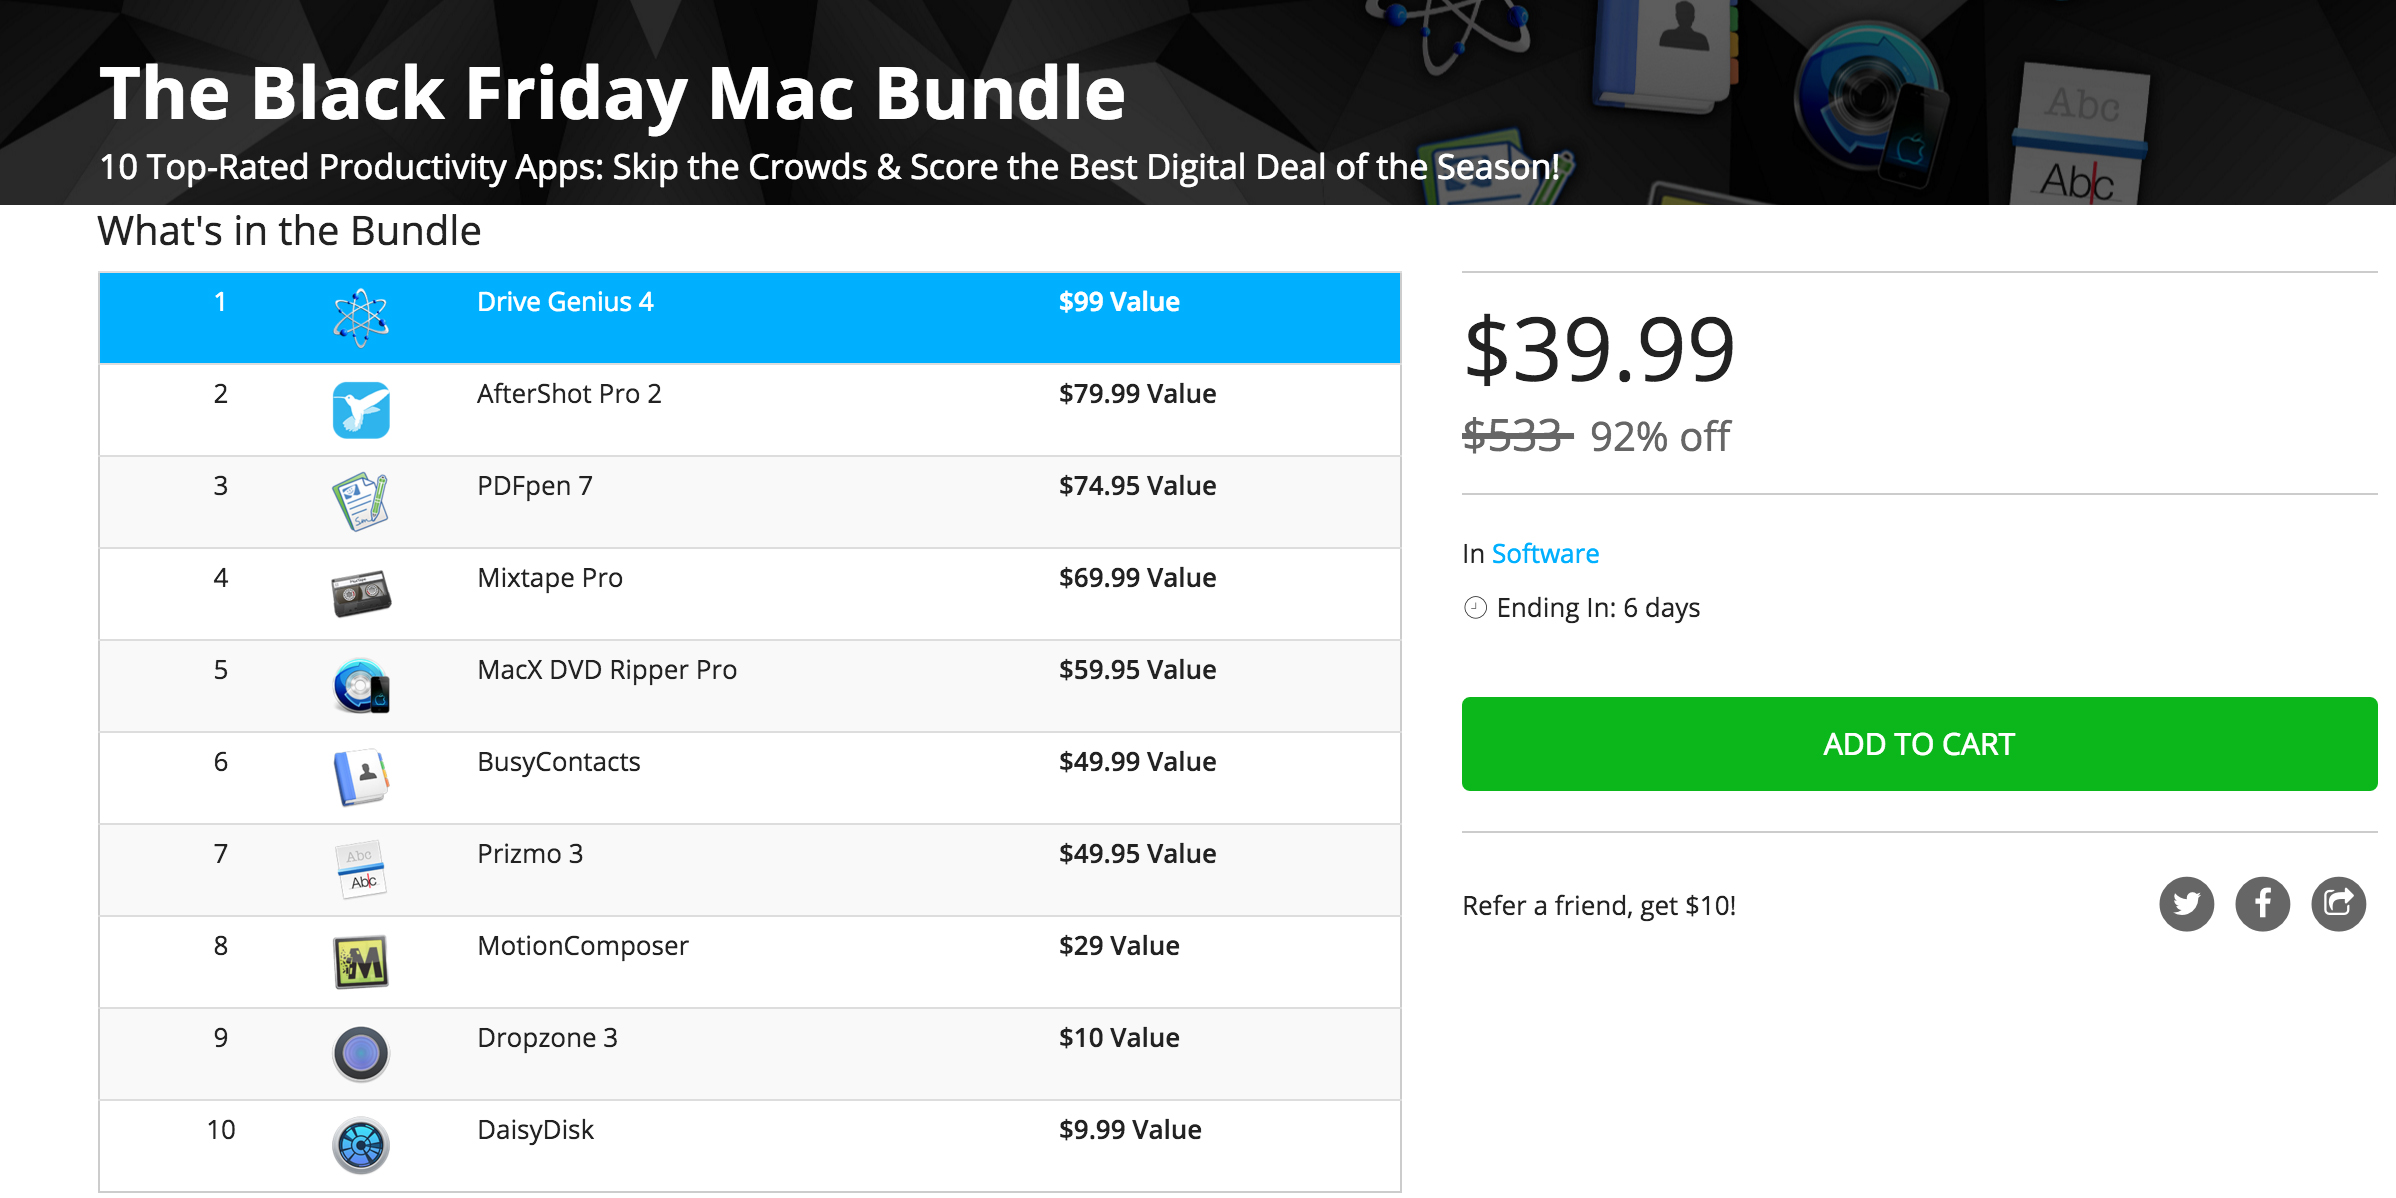Viewport: 2396px width, 1198px height.
Task: Choose the Mixtape Pro bundle entry
Action: click(550, 578)
